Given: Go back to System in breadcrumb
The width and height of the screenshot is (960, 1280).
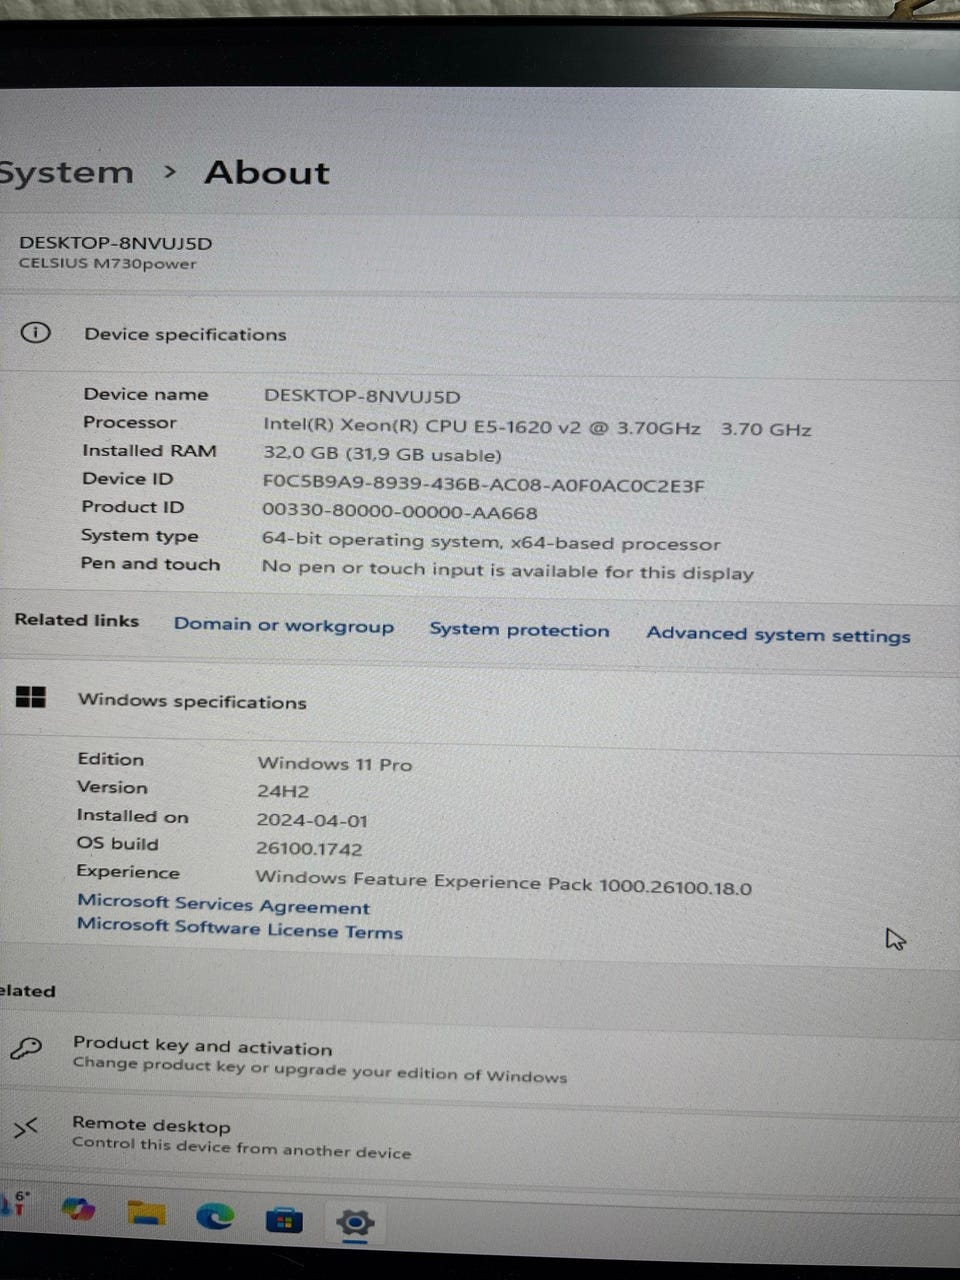Looking at the screenshot, I should [x=66, y=172].
